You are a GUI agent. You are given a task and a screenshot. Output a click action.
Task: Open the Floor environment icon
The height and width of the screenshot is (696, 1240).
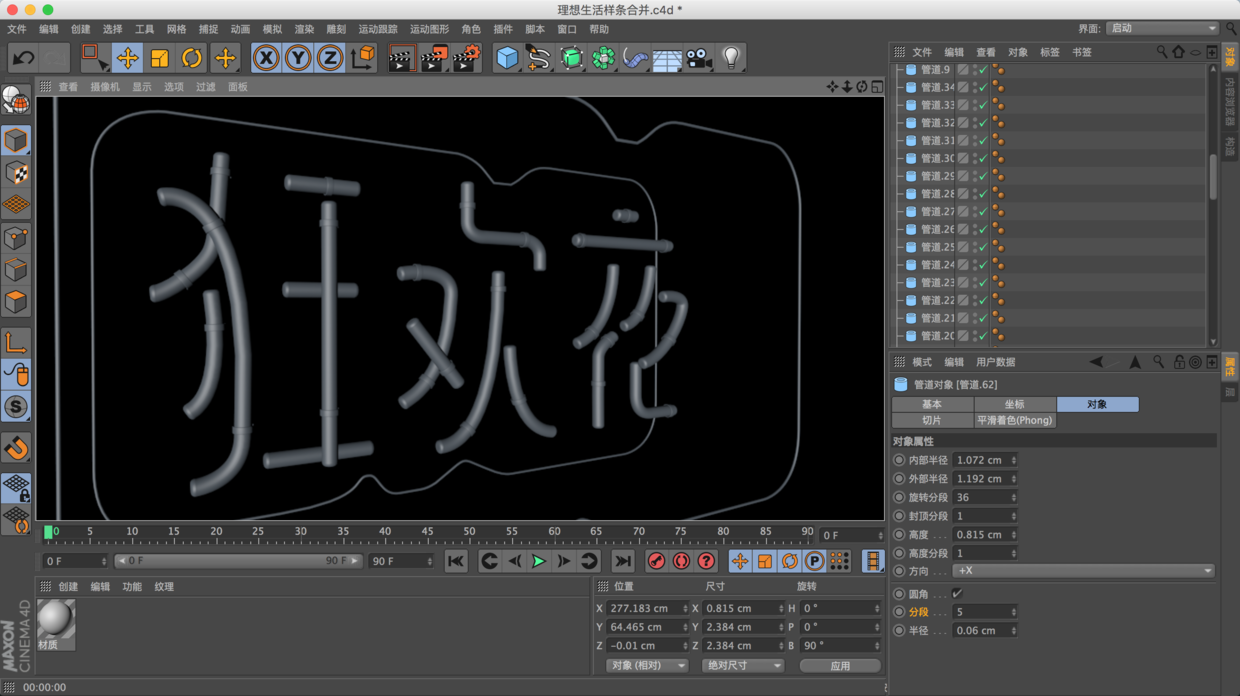coord(667,58)
